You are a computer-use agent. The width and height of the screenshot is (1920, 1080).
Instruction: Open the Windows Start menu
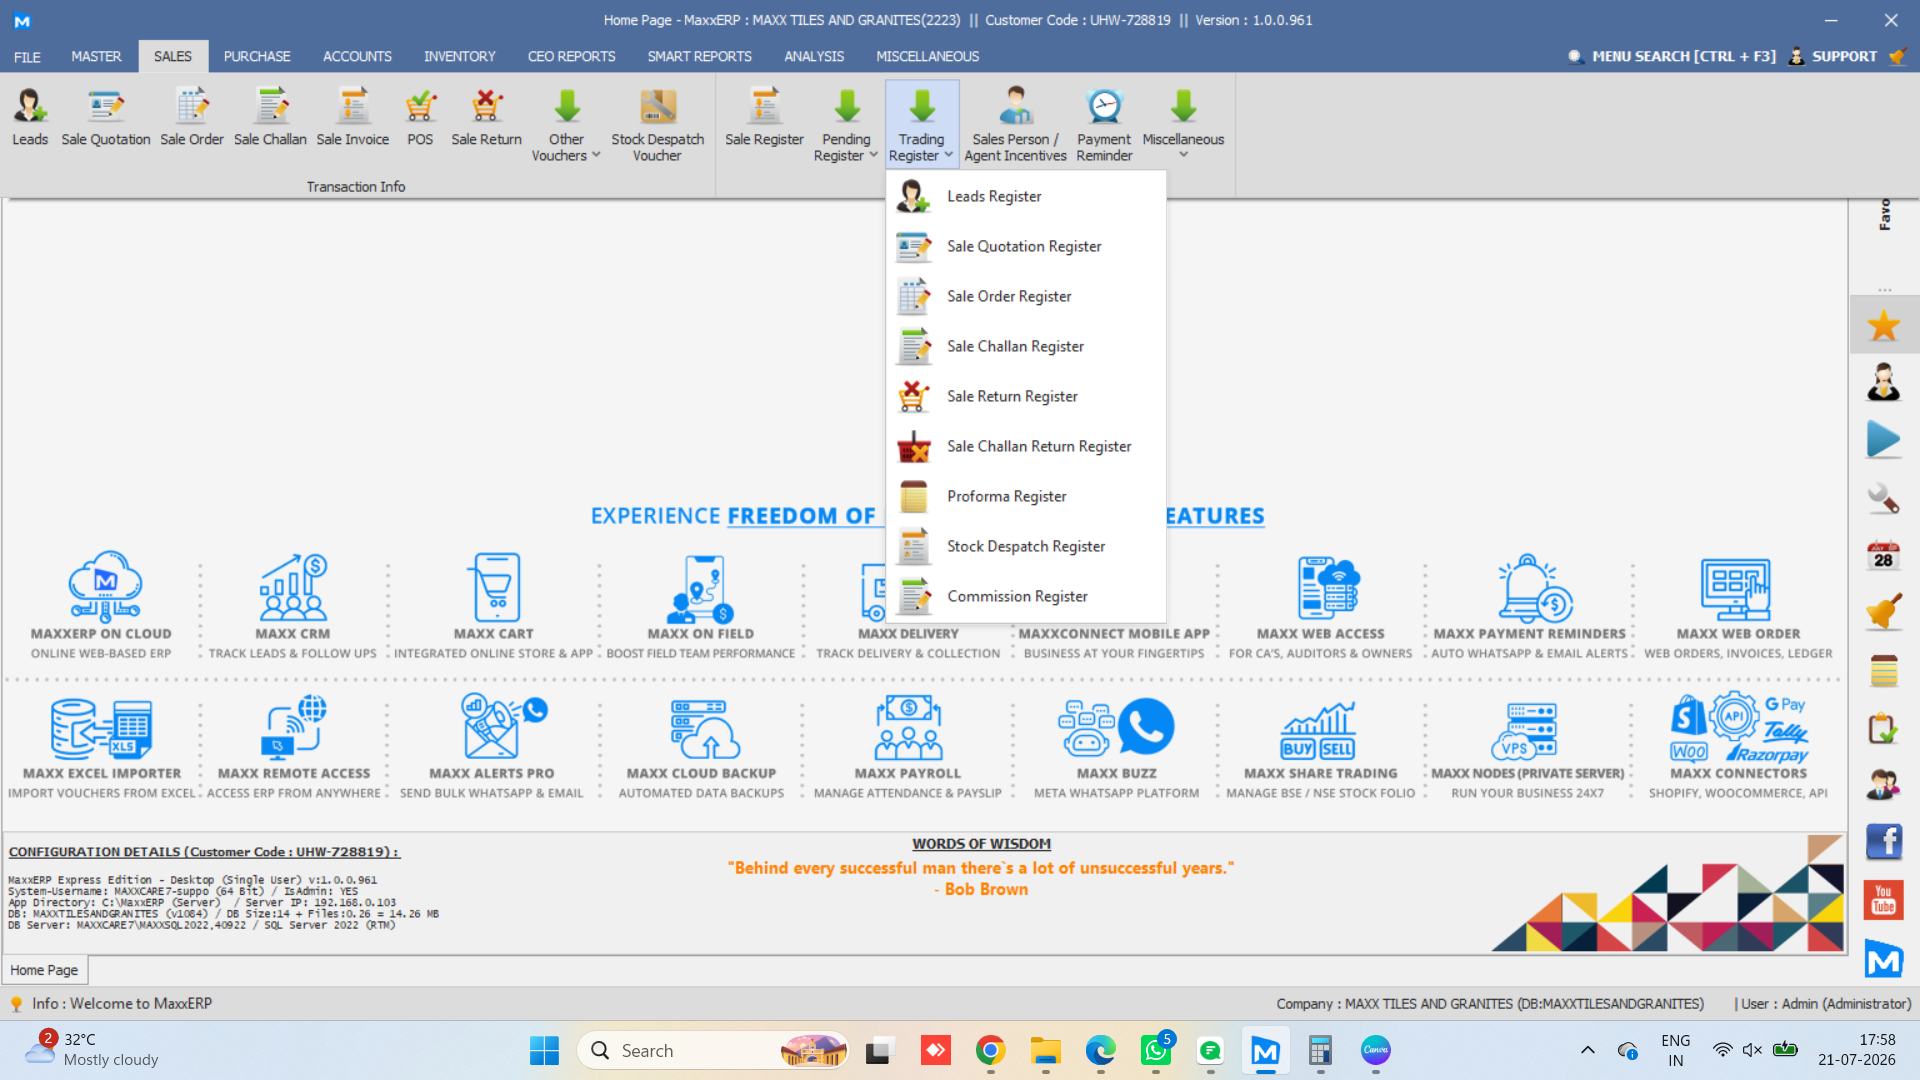(544, 1050)
